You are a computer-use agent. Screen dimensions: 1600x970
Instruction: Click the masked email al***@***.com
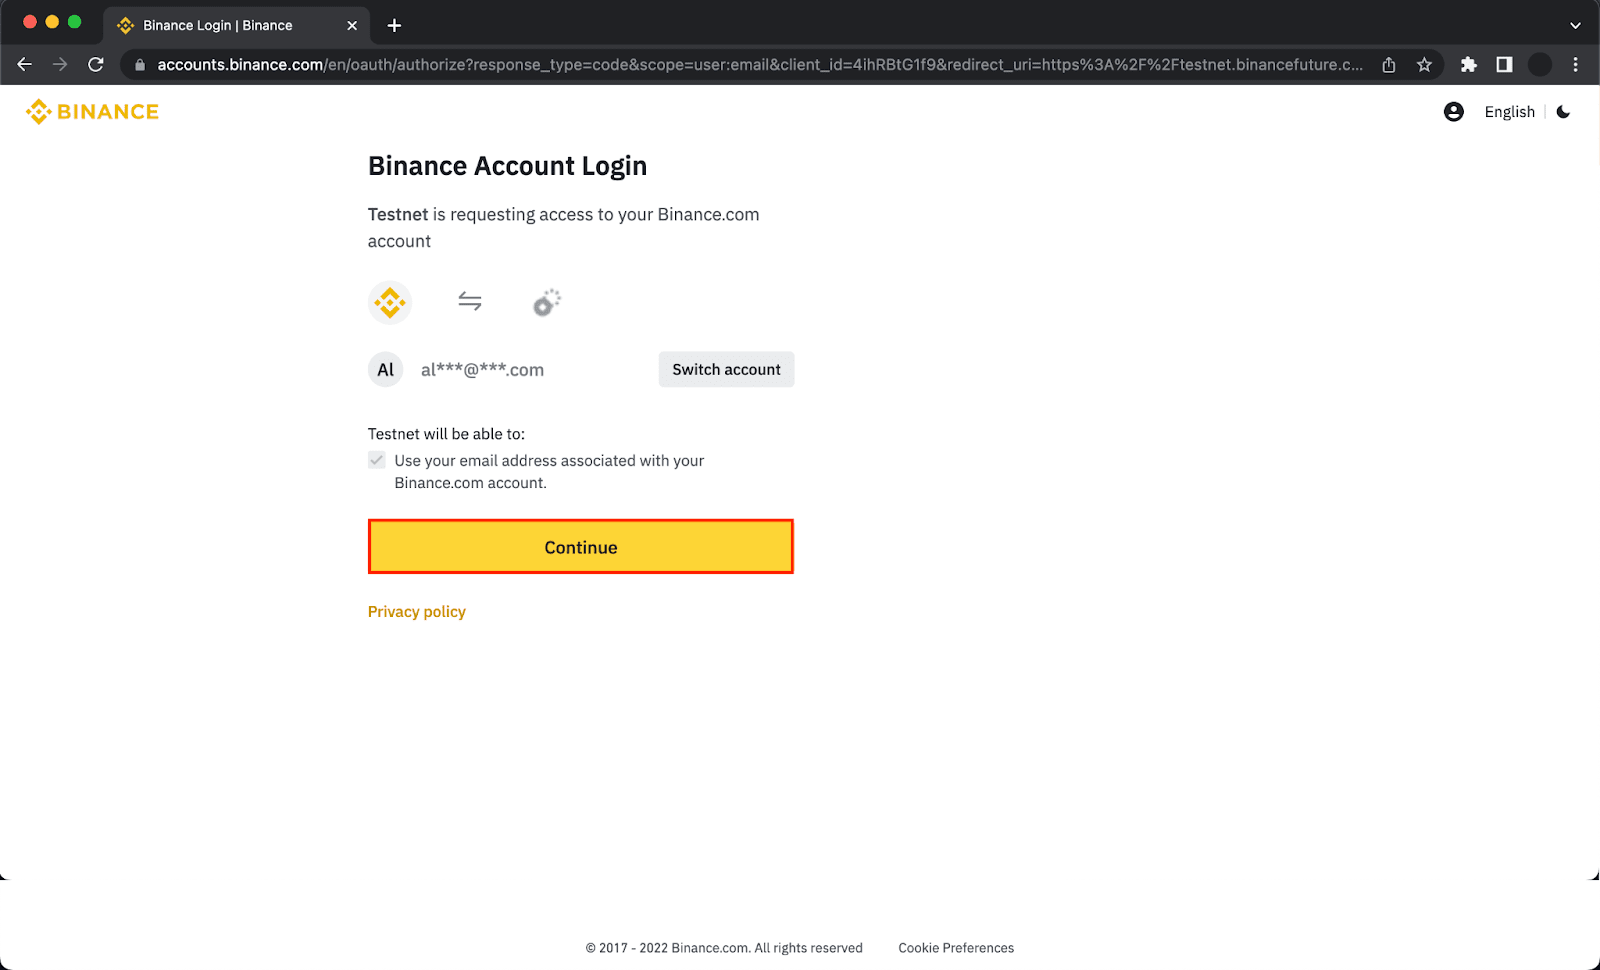pos(482,370)
